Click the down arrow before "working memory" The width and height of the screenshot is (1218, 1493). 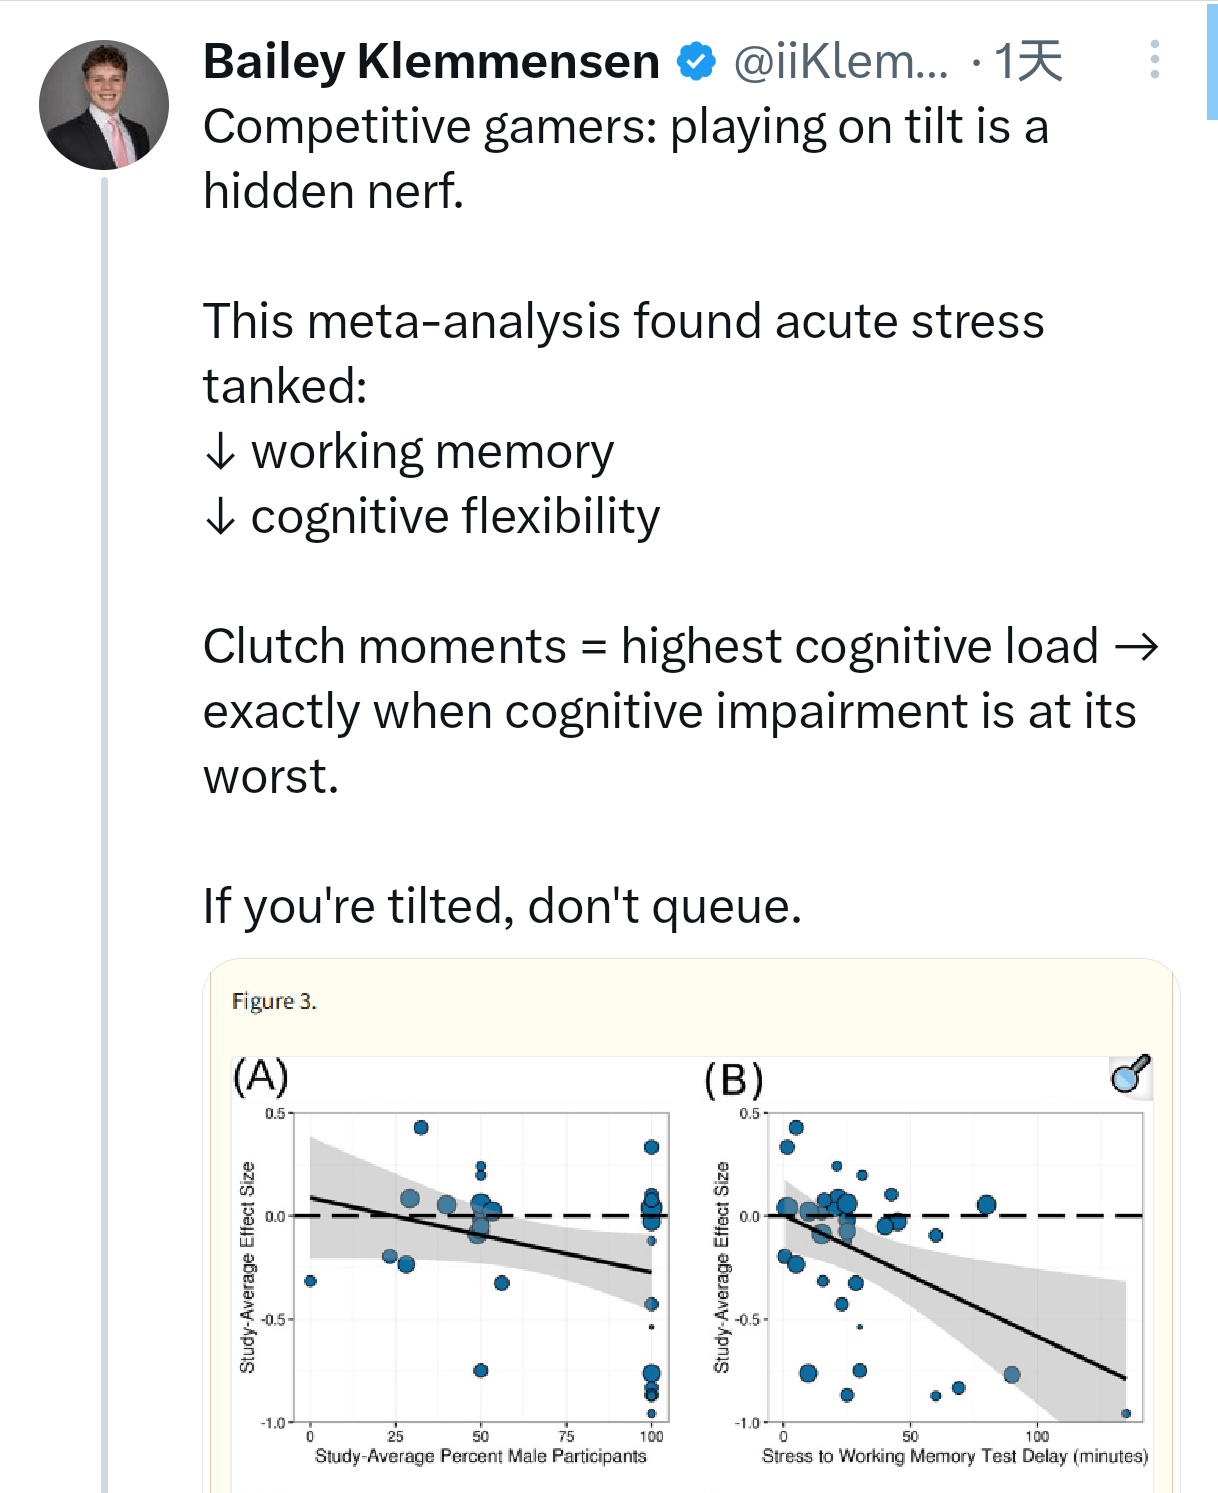click(x=220, y=452)
